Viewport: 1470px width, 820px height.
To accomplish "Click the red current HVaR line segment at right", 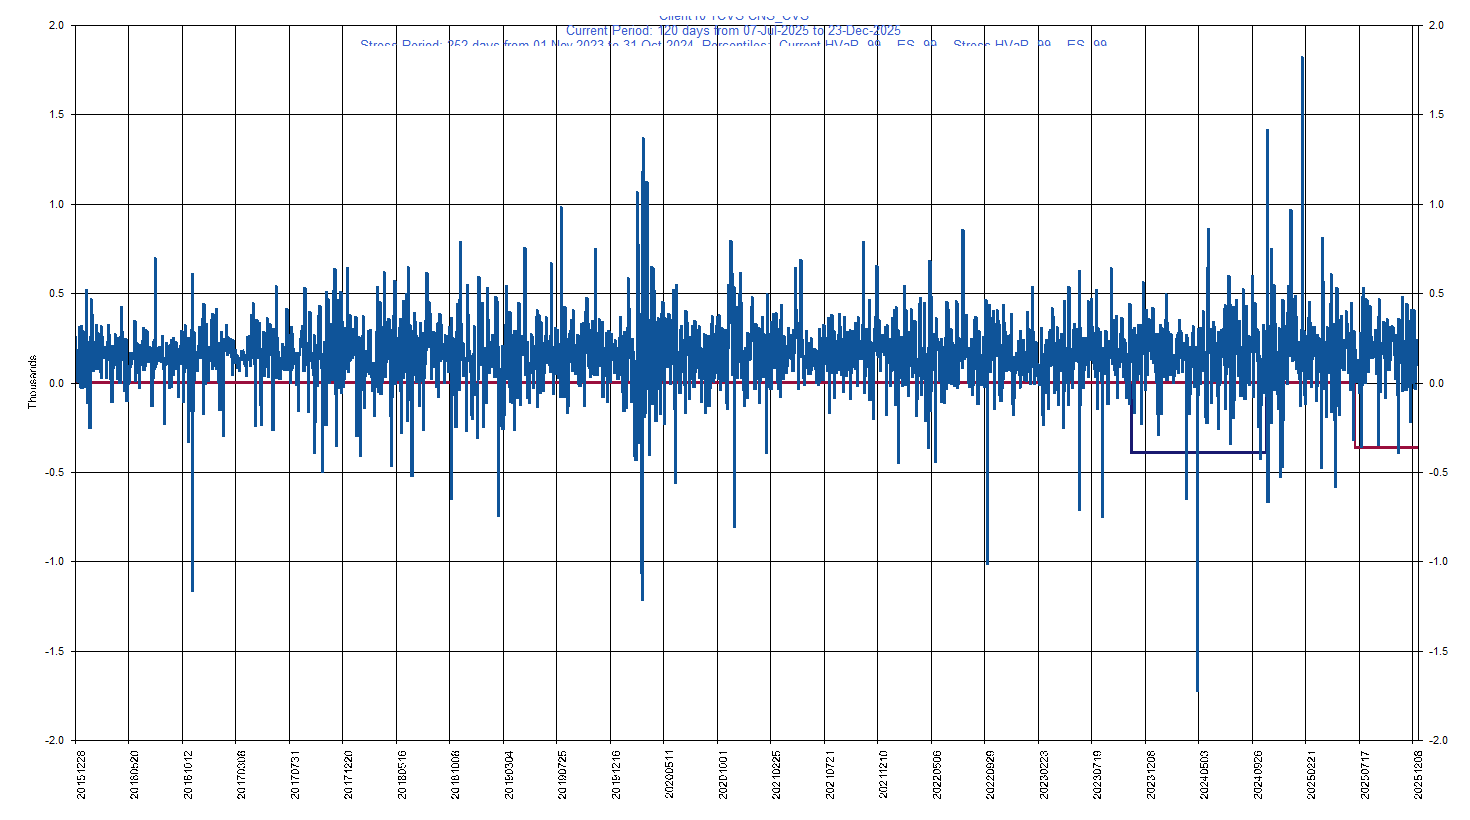I will (x=1386, y=447).
